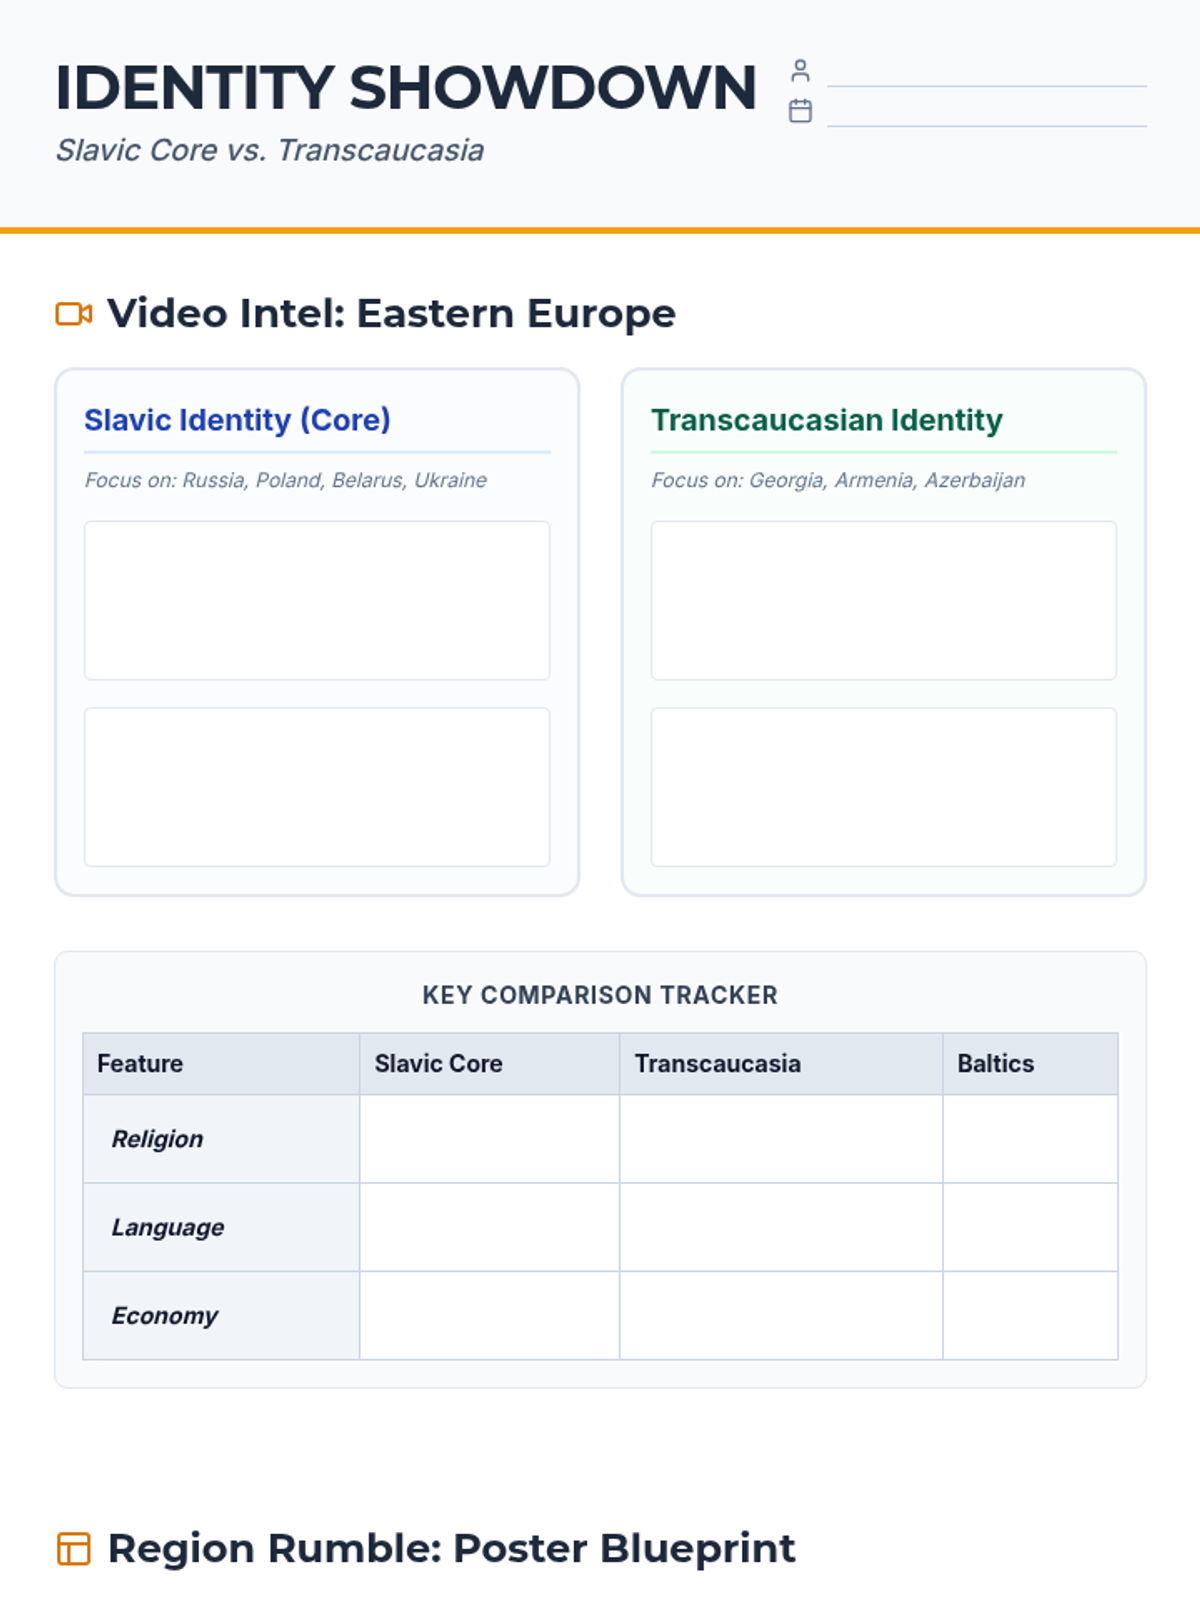
Task: Click second notes box under Transcaucasian Identity
Action: click(x=883, y=787)
